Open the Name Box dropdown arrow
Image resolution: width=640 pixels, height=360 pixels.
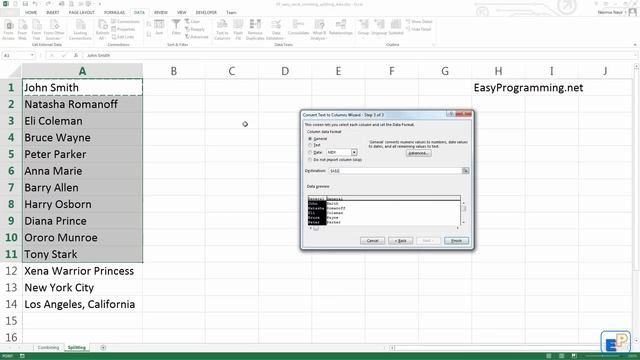click(x=32, y=55)
